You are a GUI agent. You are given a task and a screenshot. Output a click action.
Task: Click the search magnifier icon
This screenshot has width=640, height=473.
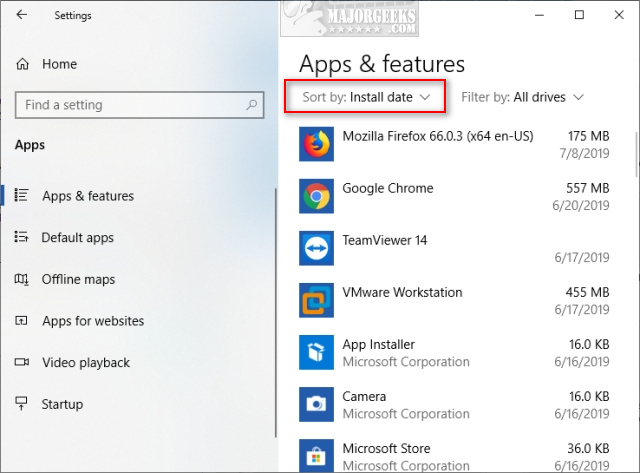[251, 105]
